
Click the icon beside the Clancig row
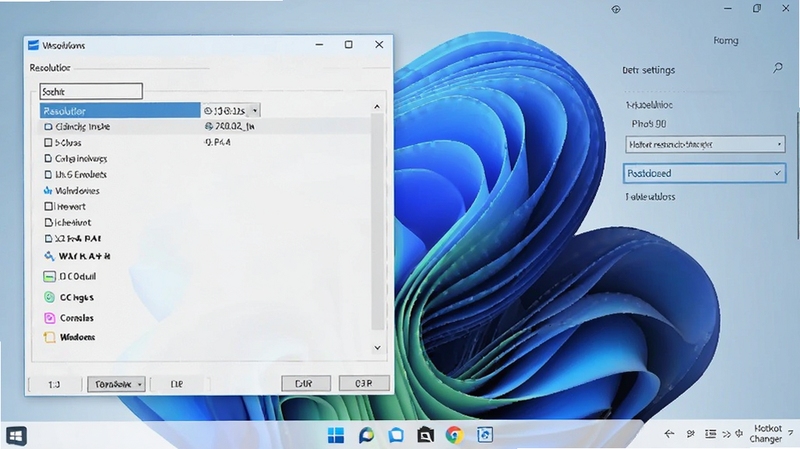[x=48, y=127]
